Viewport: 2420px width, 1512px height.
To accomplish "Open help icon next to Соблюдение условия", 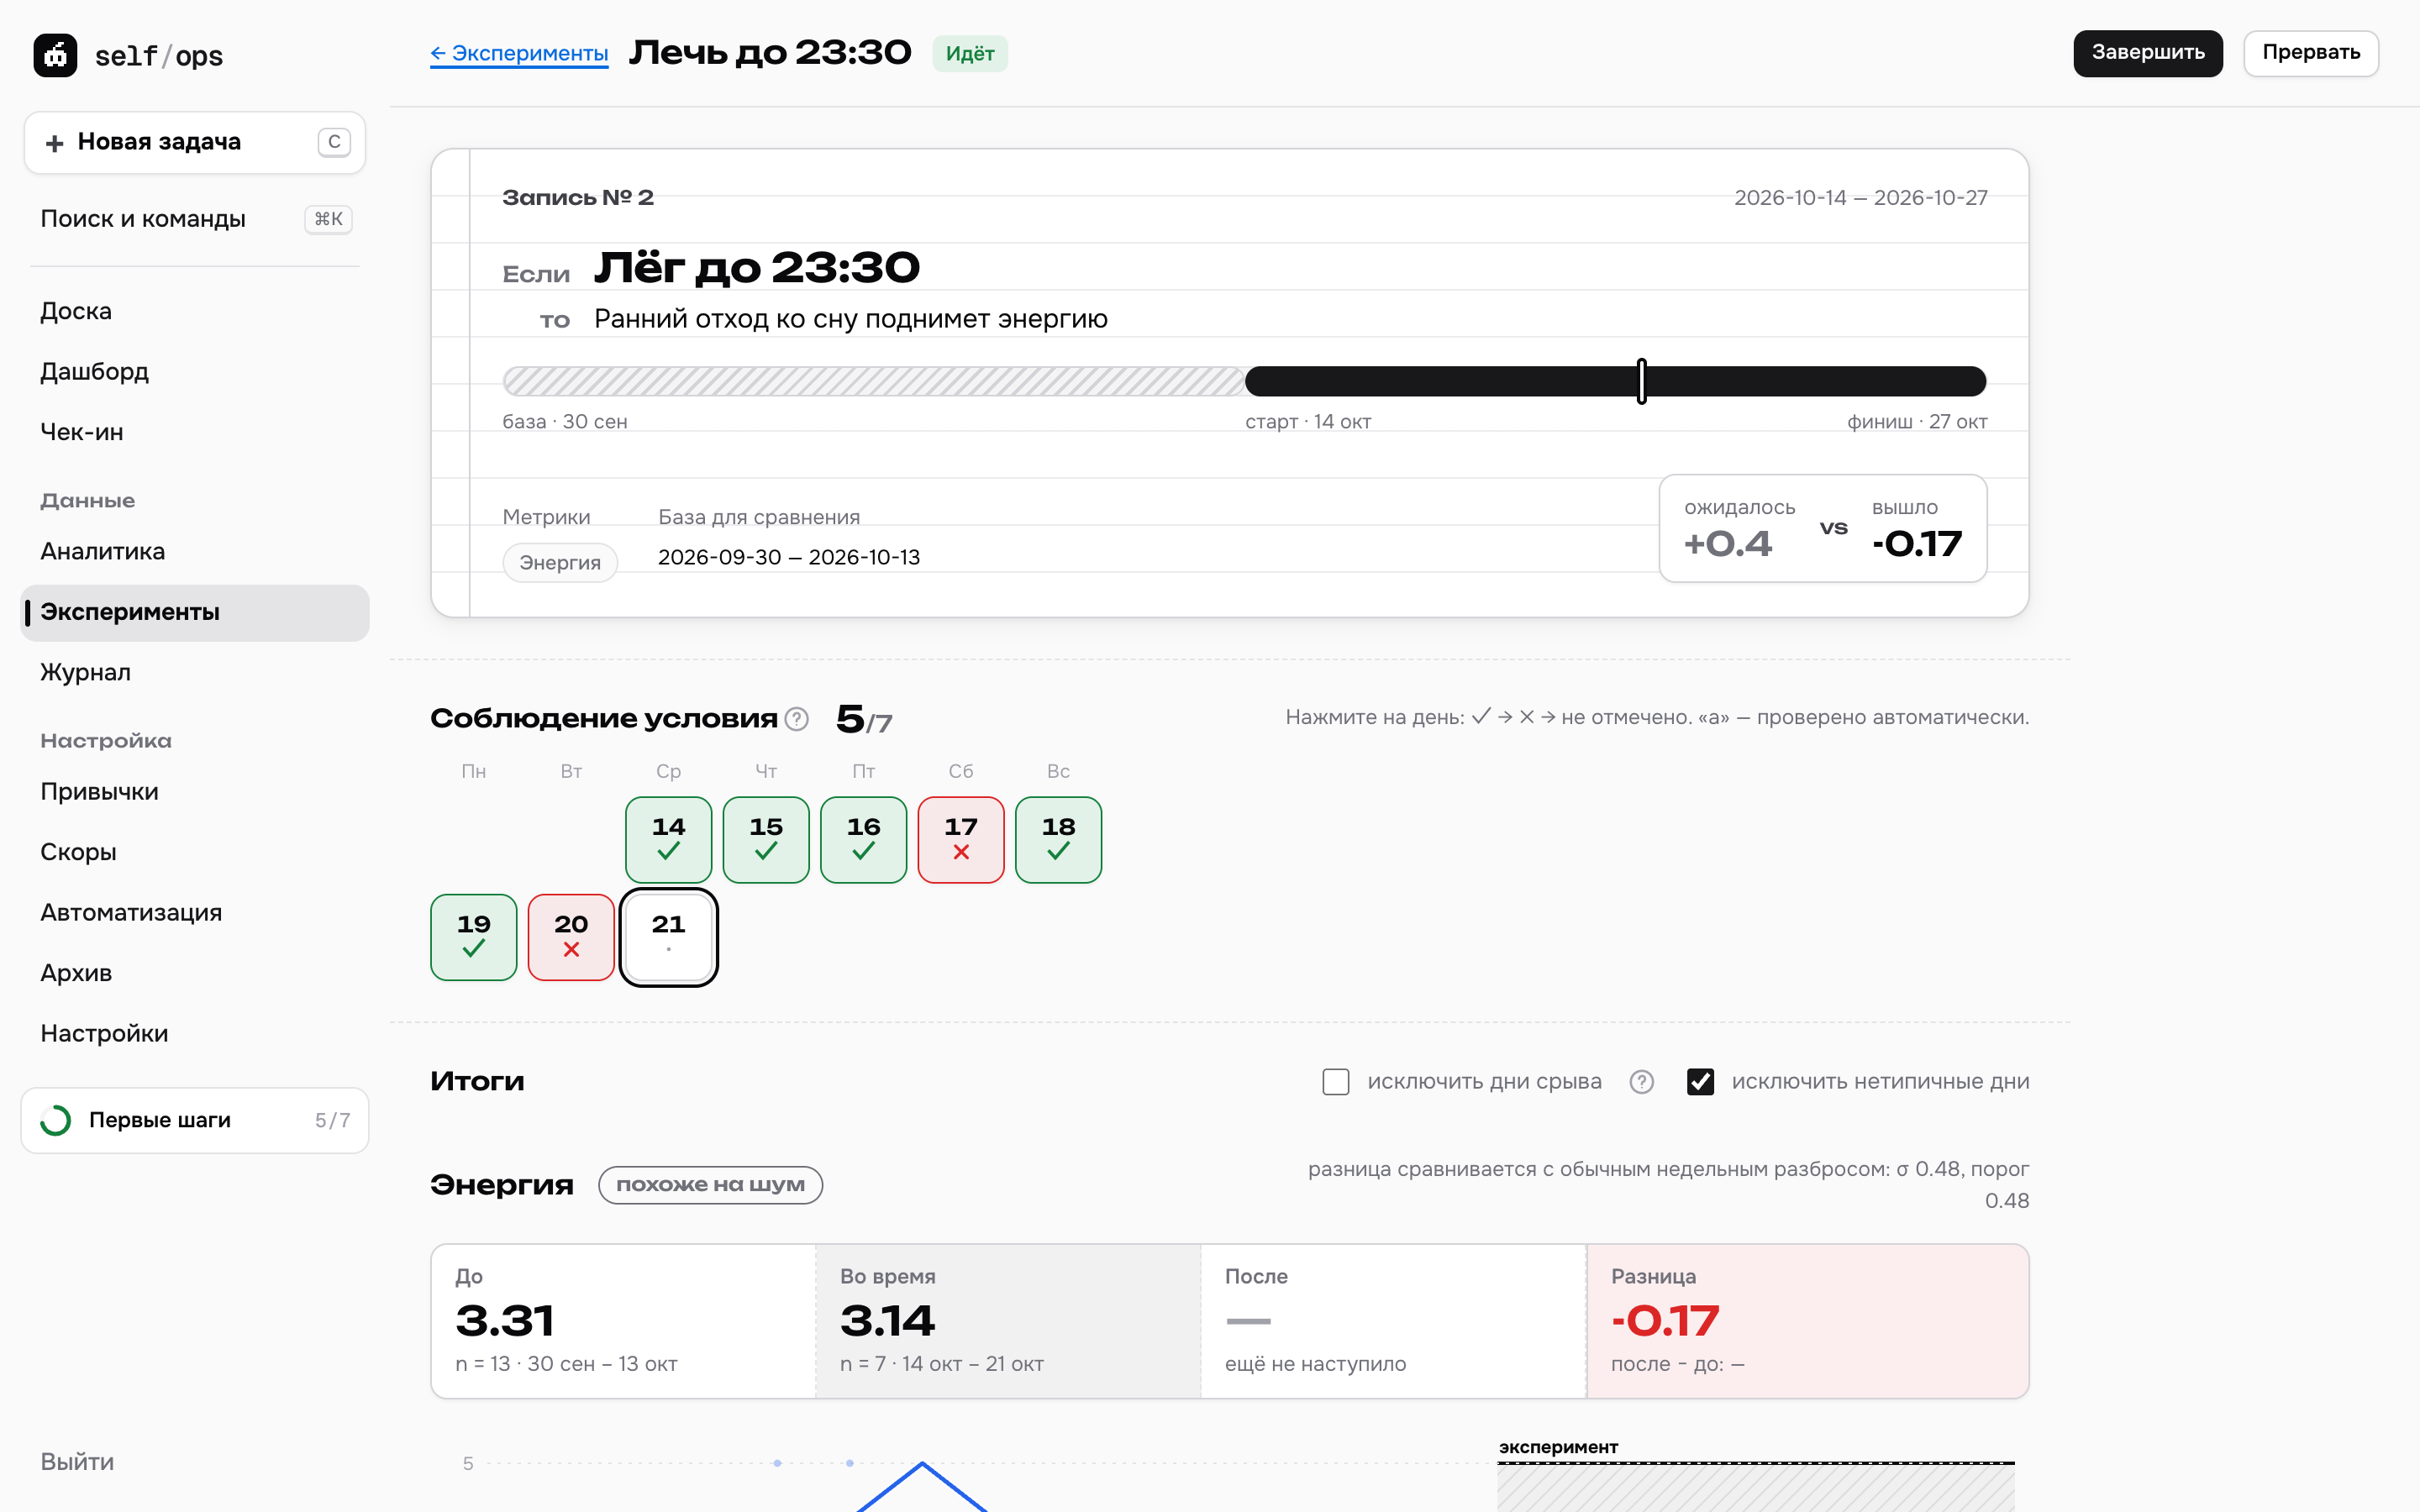I will [x=796, y=719].
